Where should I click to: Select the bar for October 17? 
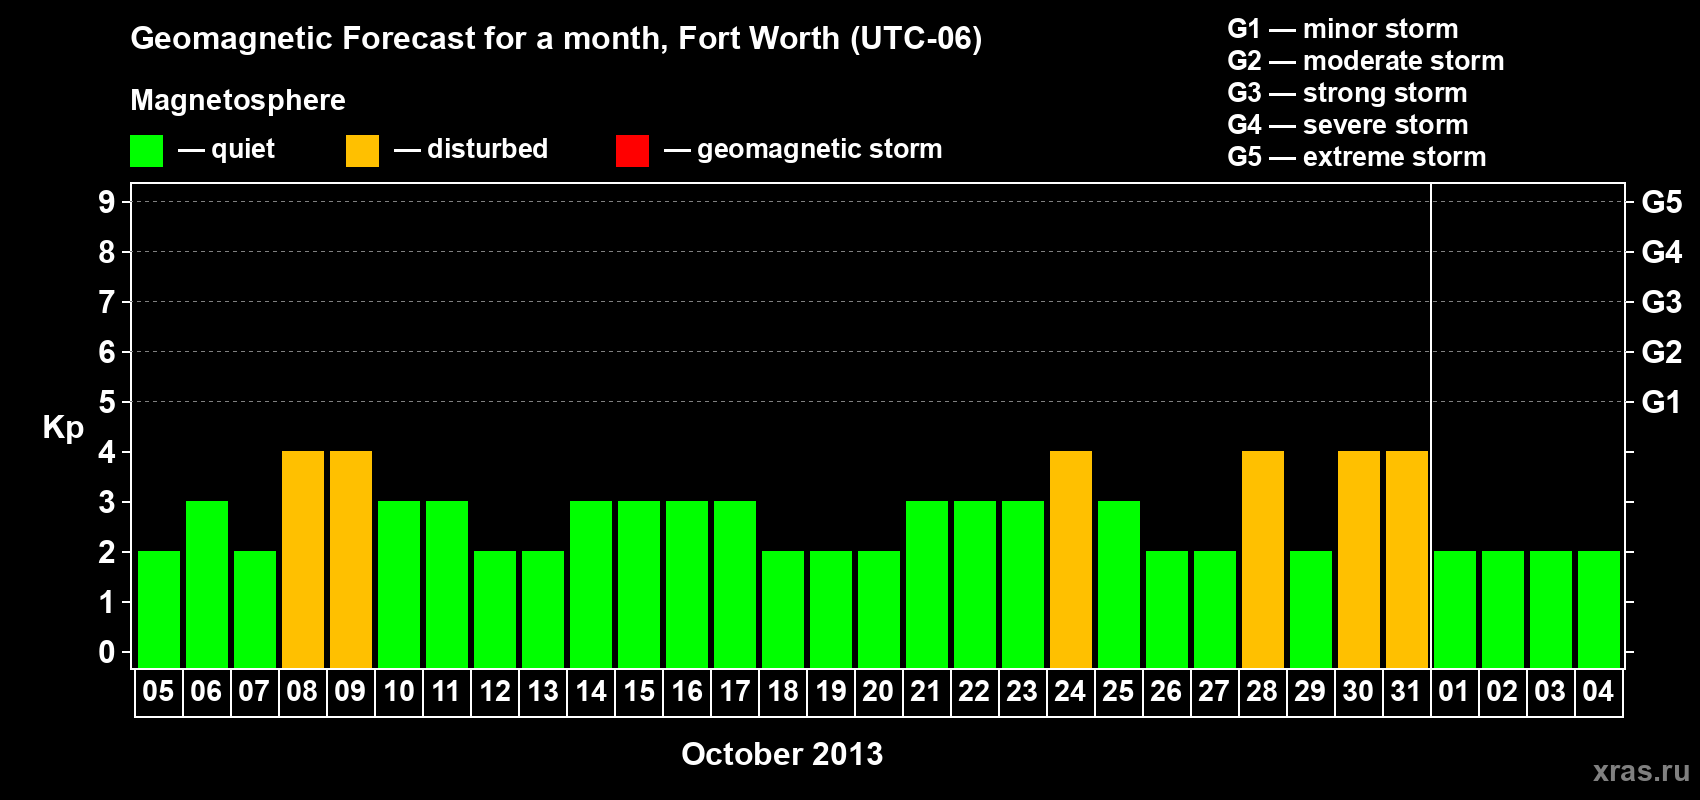click(x=735, y=584)
